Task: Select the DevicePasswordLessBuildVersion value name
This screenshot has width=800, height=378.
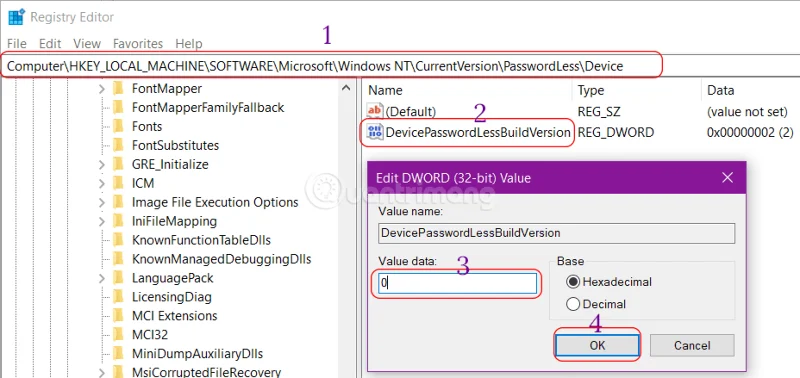Action: (x=478, y=133)
